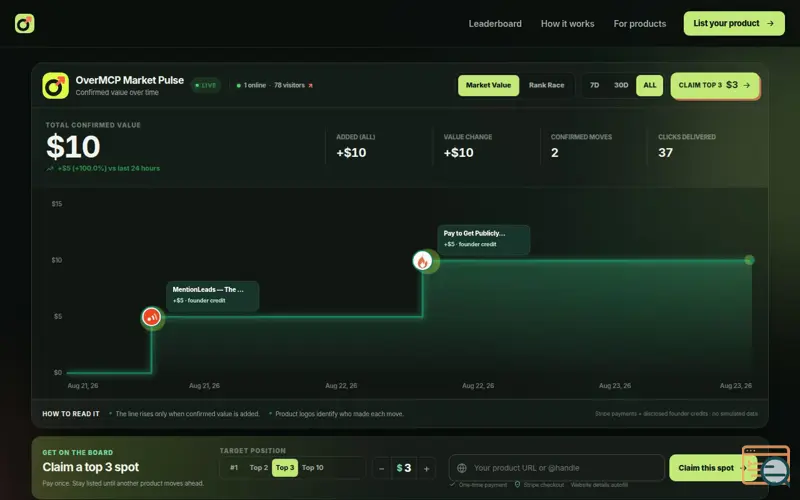This screenshot has height=500, width=800.
Task: Click the Claim this spot button
Action: point(712,468)
